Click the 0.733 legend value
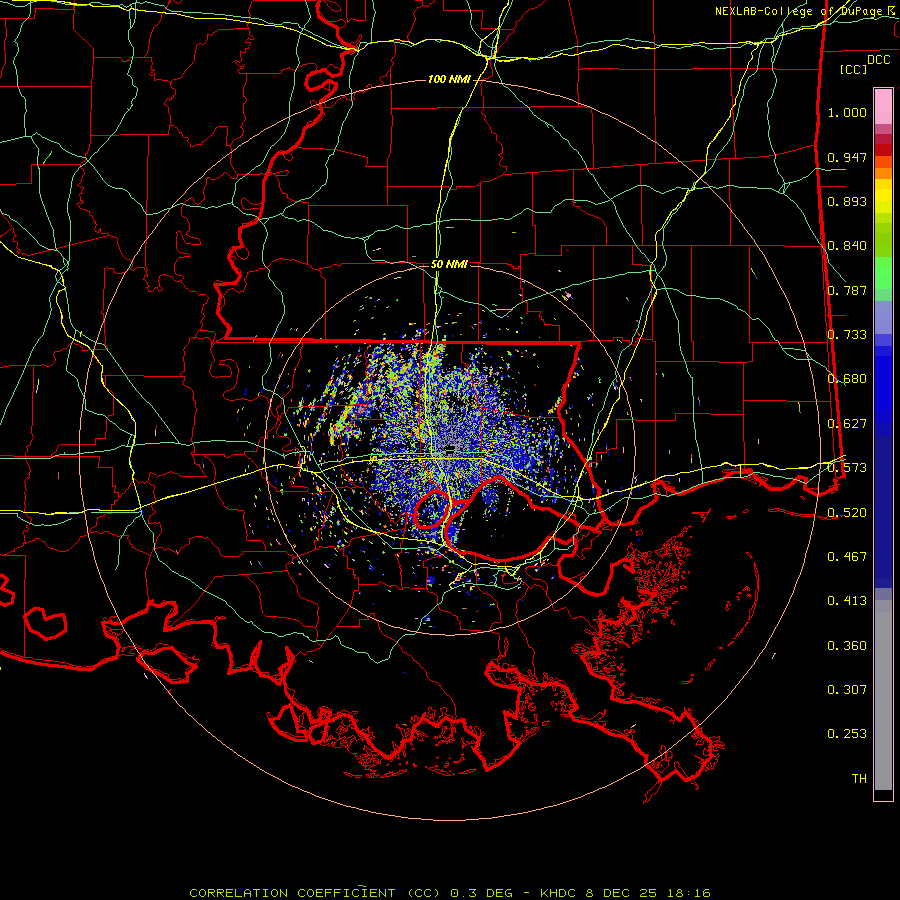900x900 pixels. [847, 335]
